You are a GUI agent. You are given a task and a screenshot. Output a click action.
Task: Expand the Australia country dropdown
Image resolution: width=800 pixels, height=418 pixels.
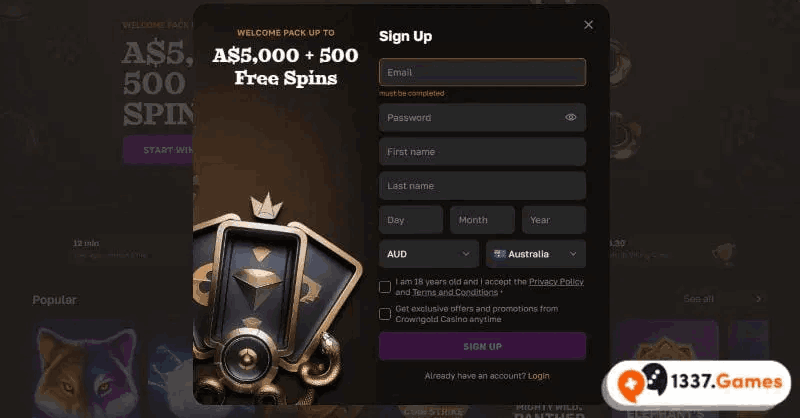point(536,254)
